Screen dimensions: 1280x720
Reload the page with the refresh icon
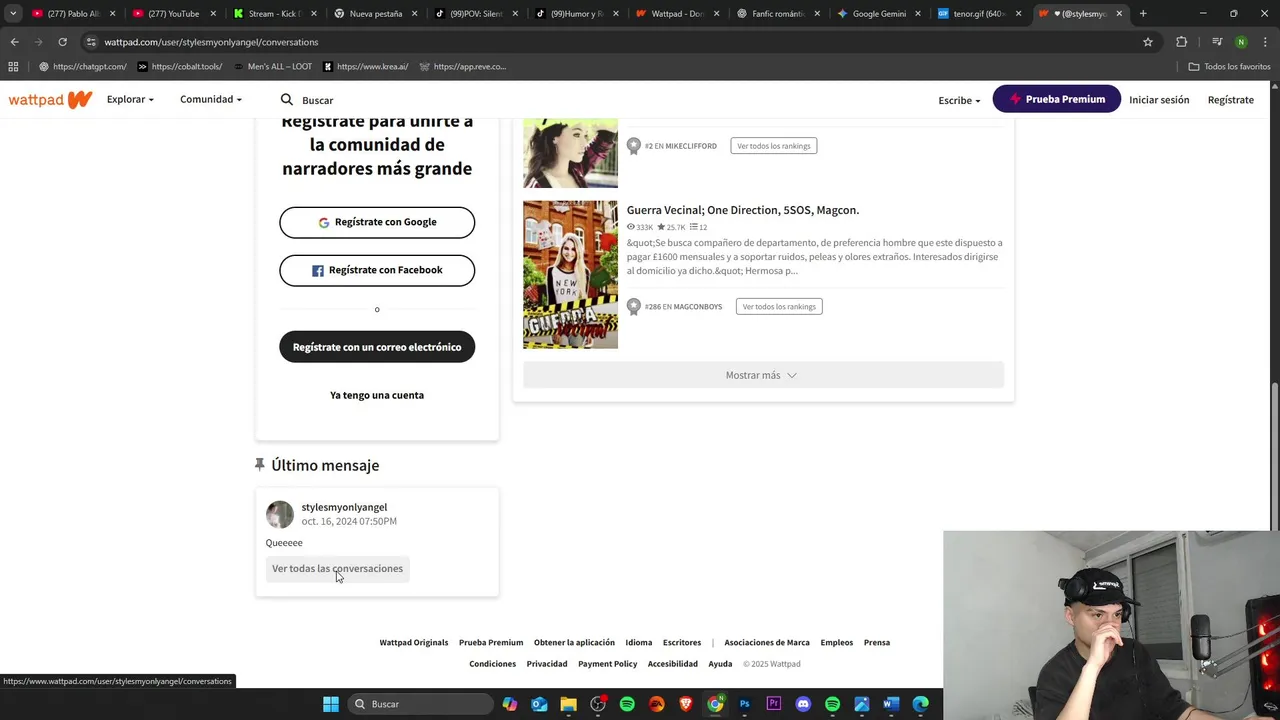[x=62, y=42]
